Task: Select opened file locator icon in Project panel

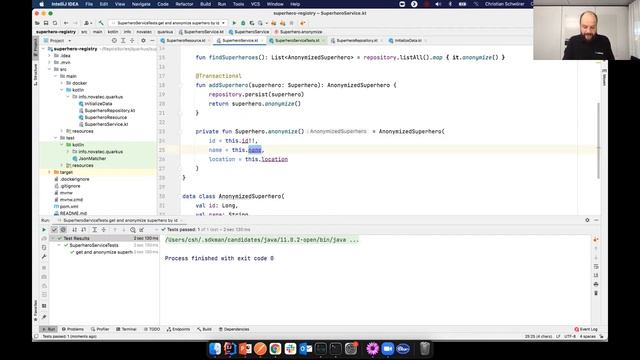Action: click(114, 40)
